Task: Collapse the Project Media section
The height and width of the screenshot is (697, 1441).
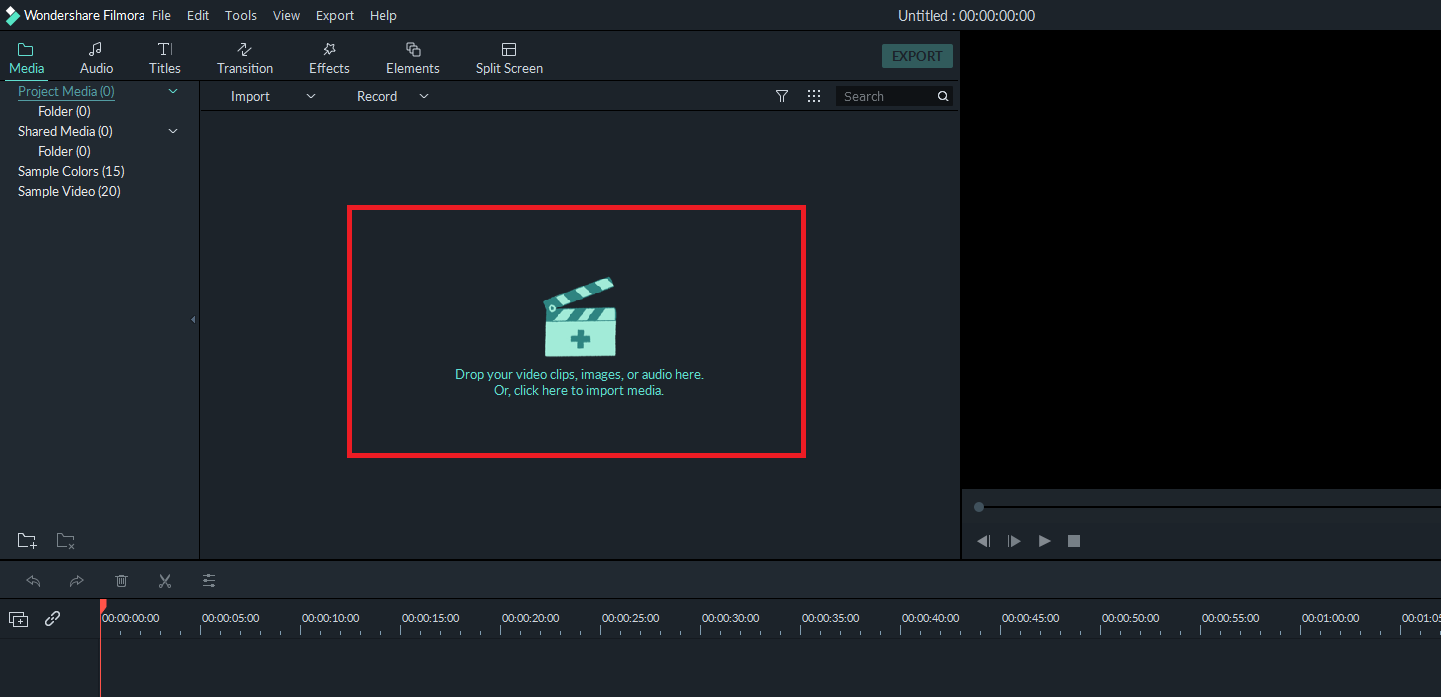Action: [x=172, y=90]
